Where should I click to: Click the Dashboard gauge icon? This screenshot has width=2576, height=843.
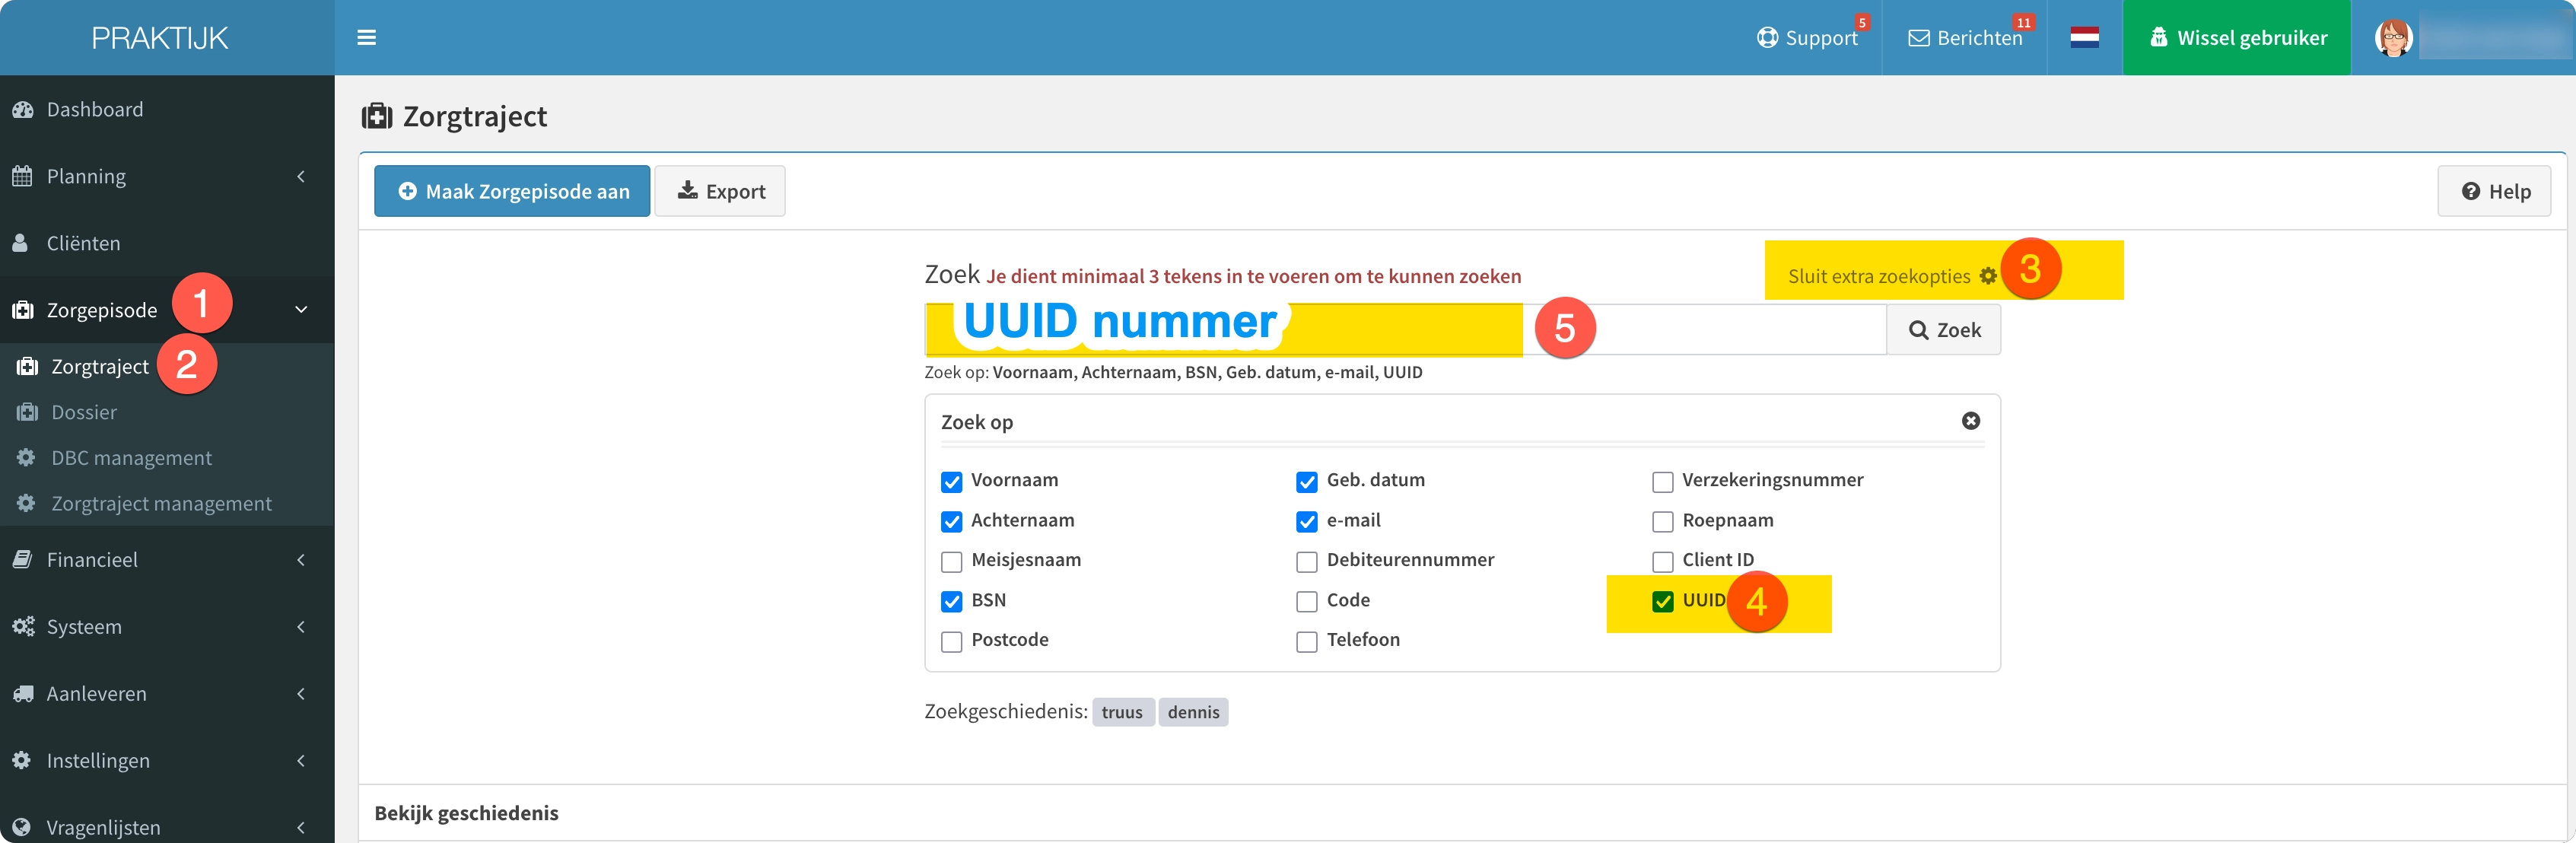point(22,109)
